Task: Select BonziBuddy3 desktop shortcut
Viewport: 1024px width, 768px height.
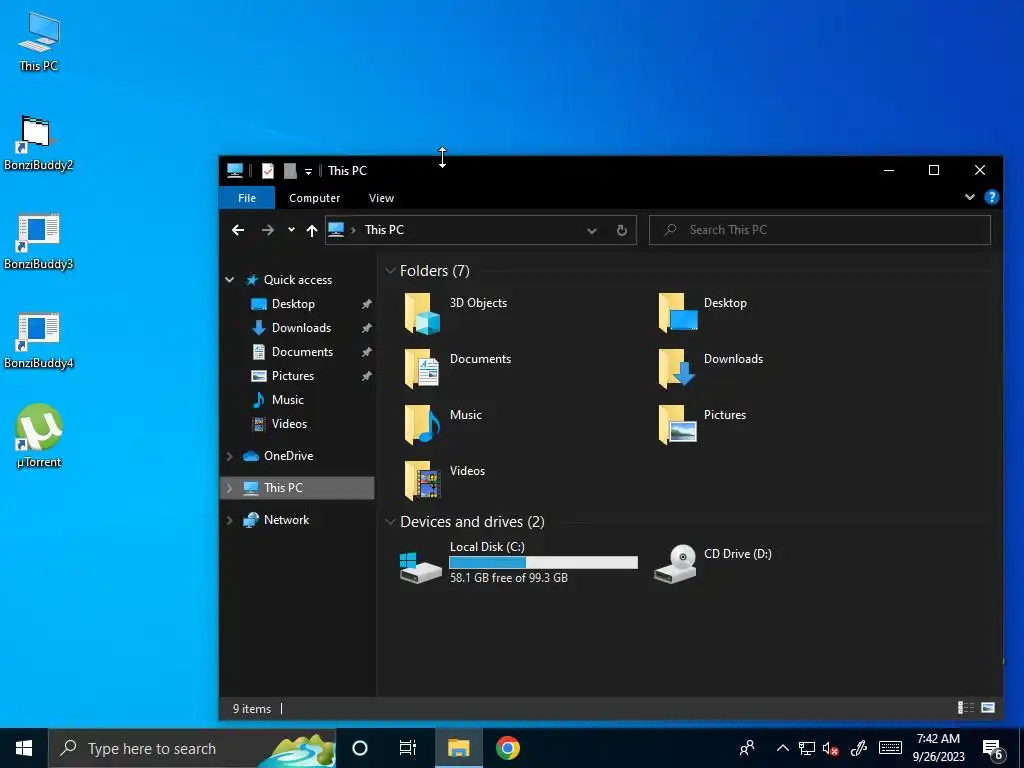Action: pyautogui.click(x=39, y=243)
